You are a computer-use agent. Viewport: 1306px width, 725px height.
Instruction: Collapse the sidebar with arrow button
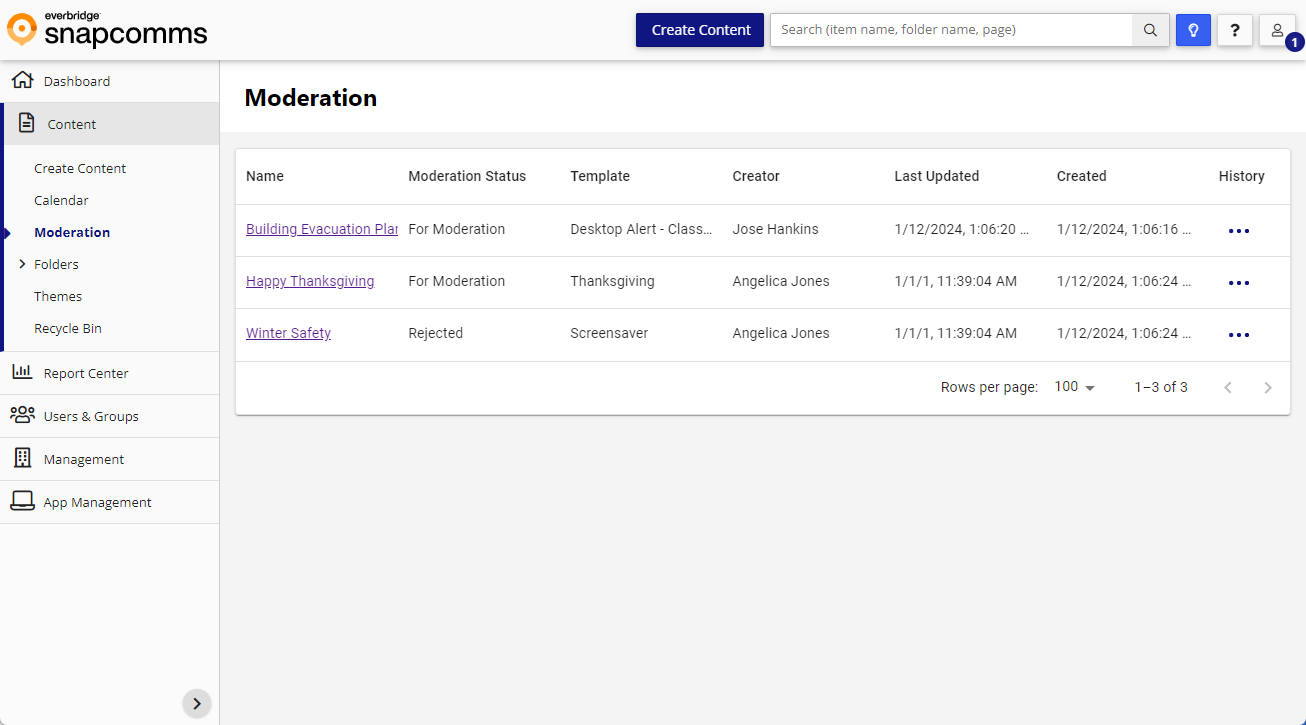point(197,703)
